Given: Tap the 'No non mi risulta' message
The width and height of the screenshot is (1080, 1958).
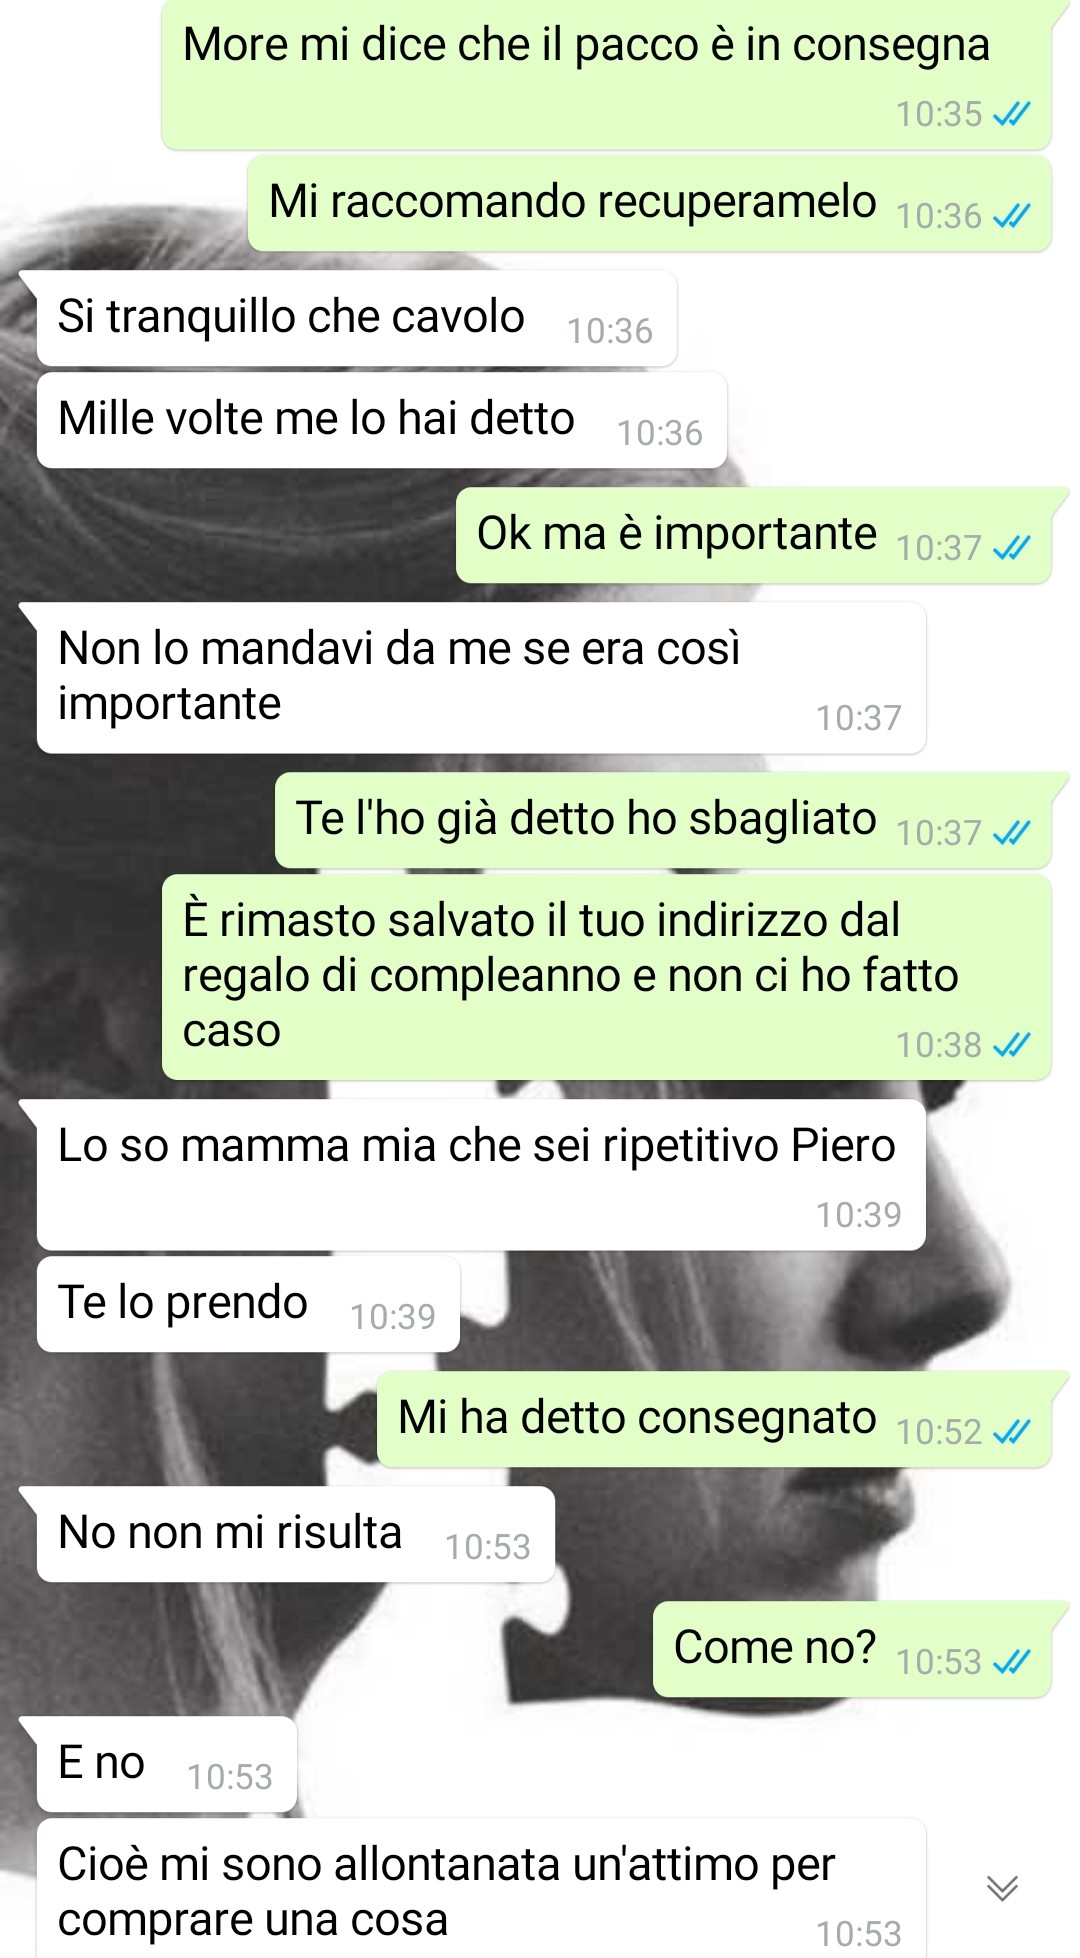Looking at the screenshot, I should pos(296,1534).
